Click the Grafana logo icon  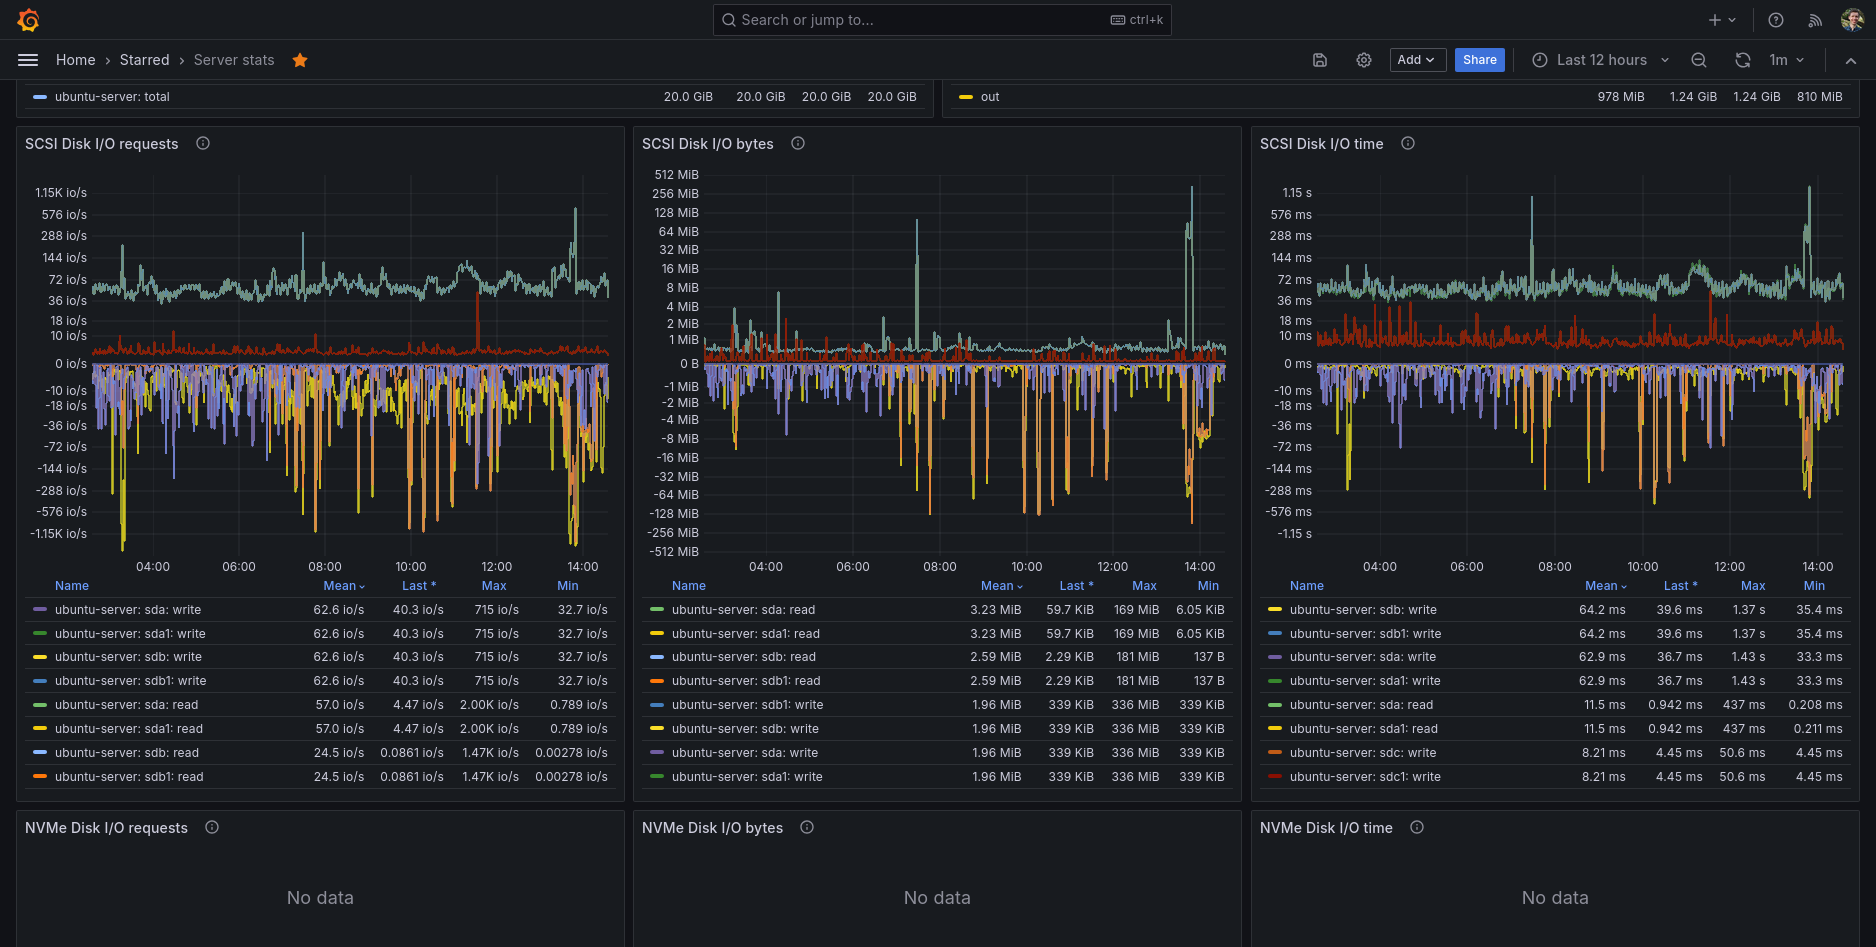tap(28, 20)
